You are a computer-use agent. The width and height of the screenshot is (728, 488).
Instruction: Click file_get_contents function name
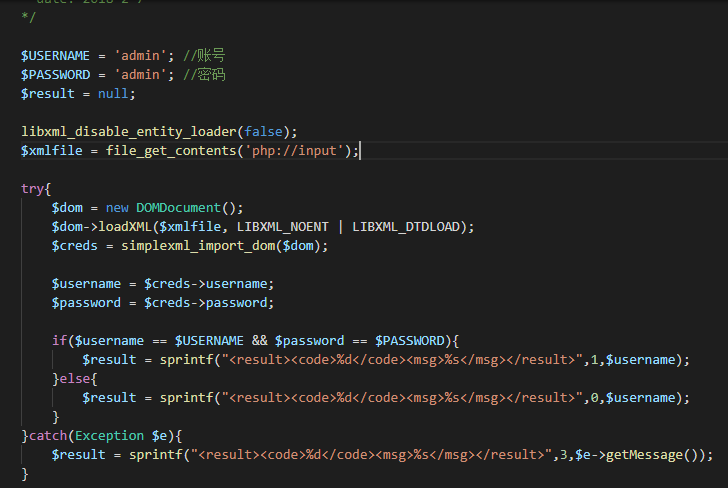[x=171, y=151]
